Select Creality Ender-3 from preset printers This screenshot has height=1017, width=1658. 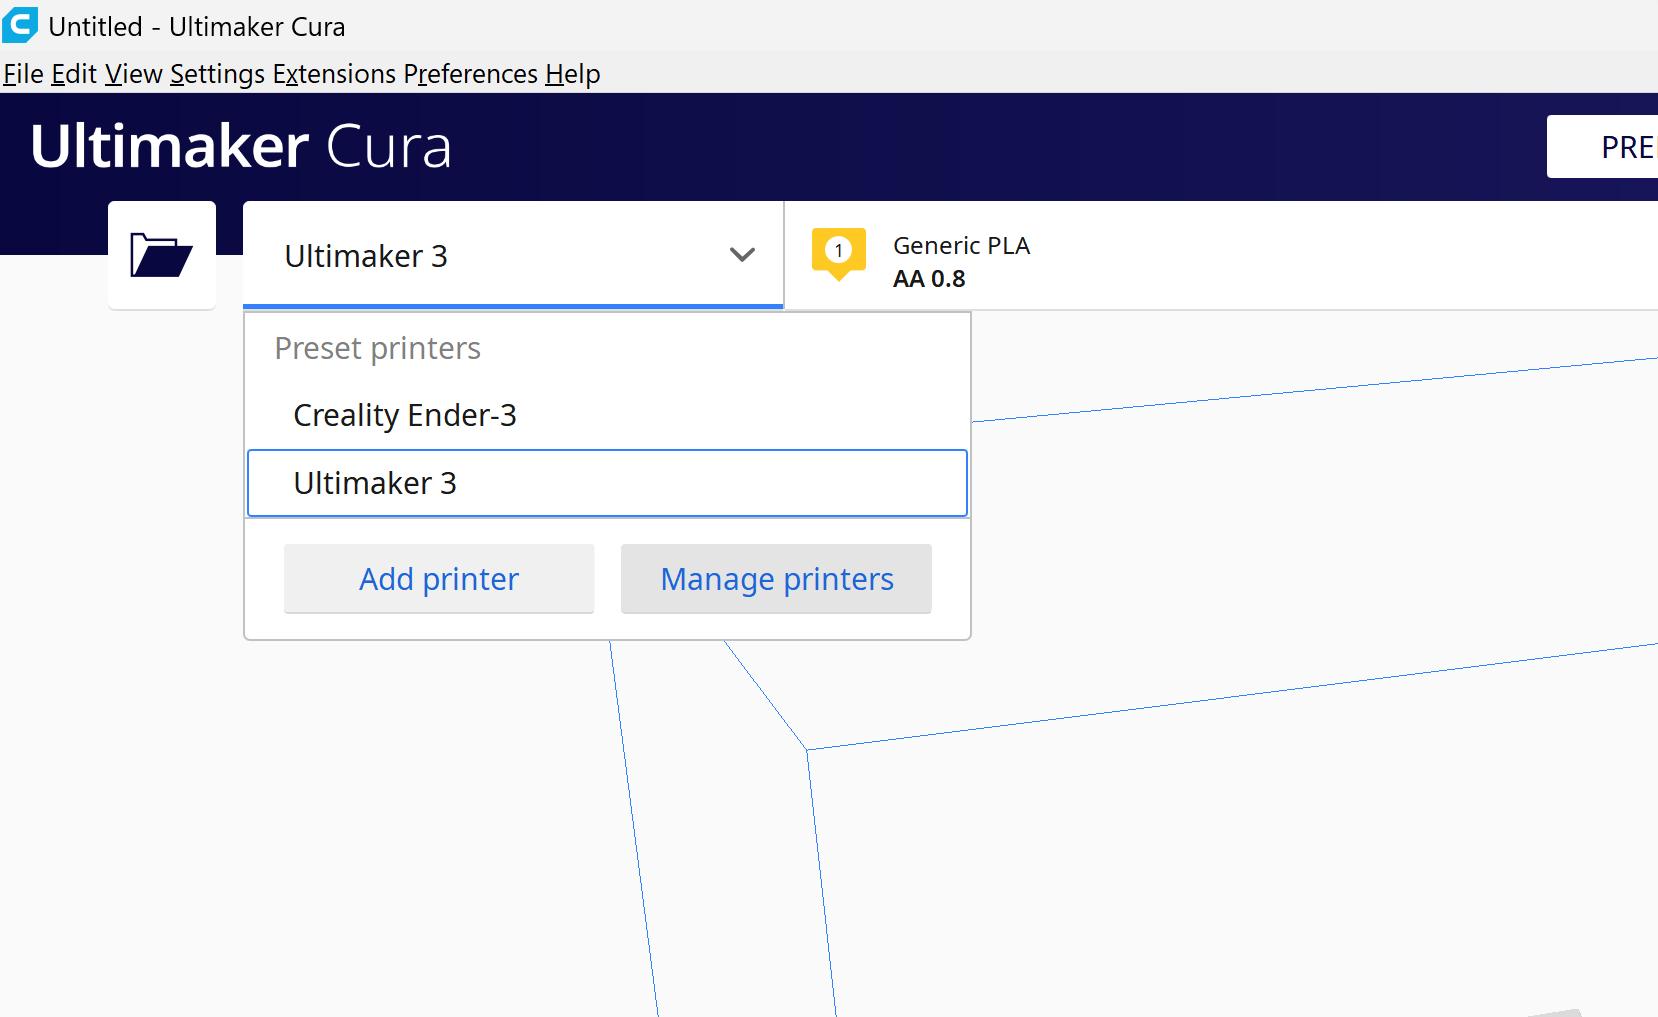pos(607,415)
